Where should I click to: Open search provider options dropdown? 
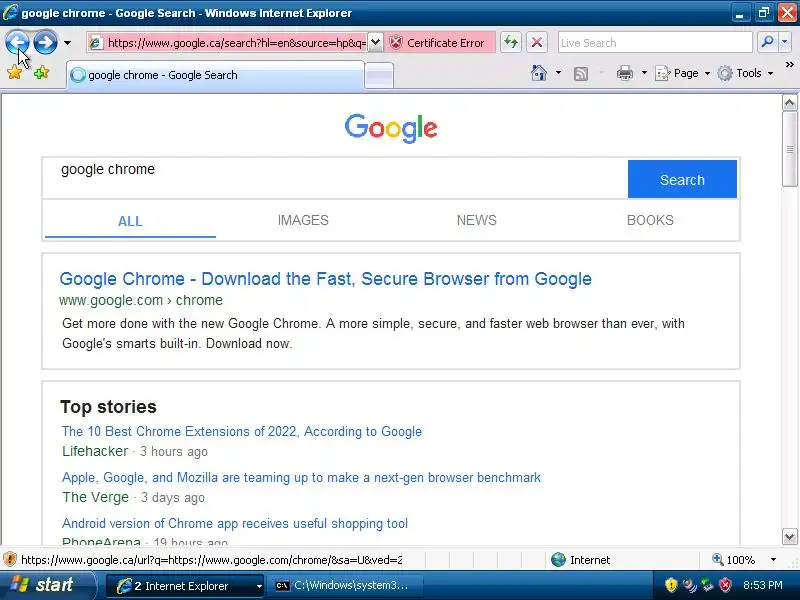point(784,42)
